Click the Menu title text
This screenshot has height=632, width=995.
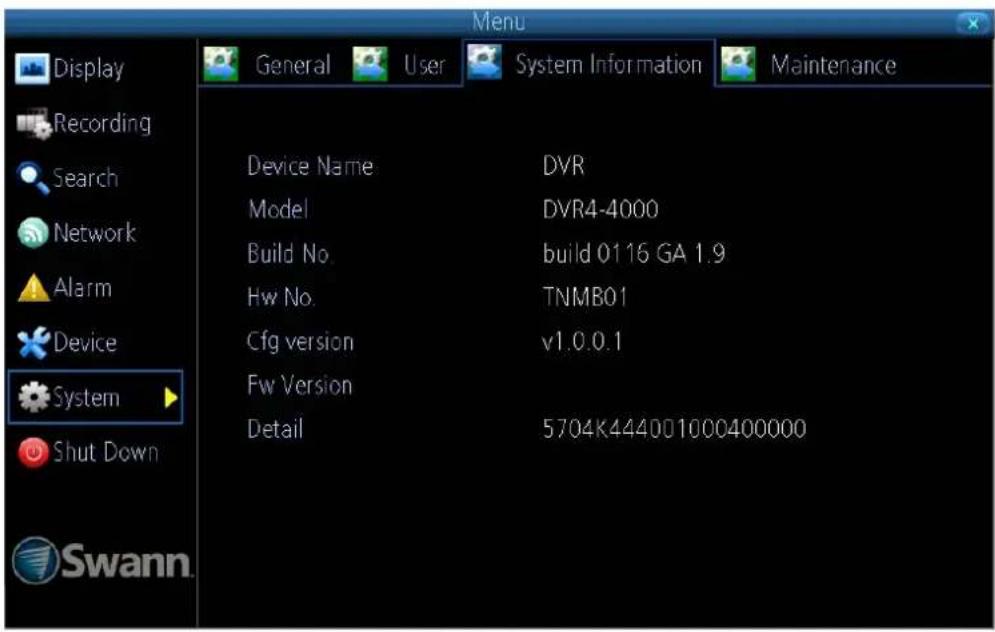point(499,22)
